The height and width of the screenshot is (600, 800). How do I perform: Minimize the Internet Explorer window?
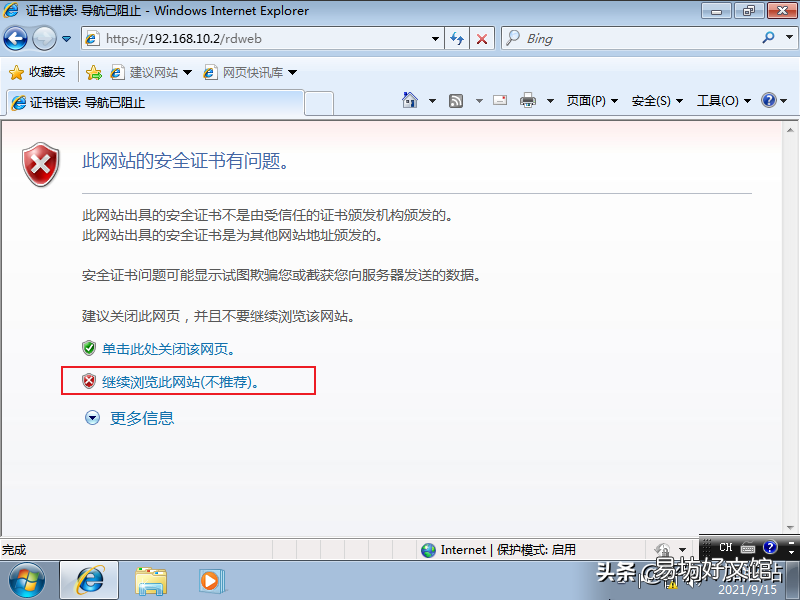click(x=716, y=11)
